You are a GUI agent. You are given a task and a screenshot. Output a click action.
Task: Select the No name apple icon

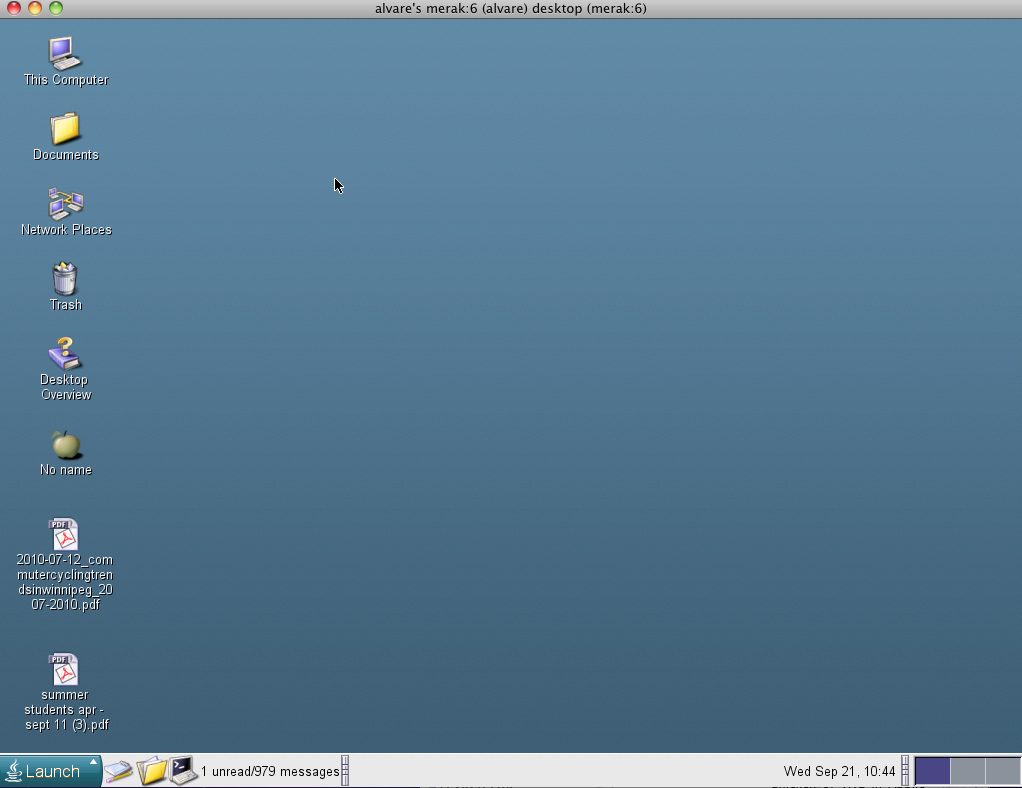click(65, 445)
